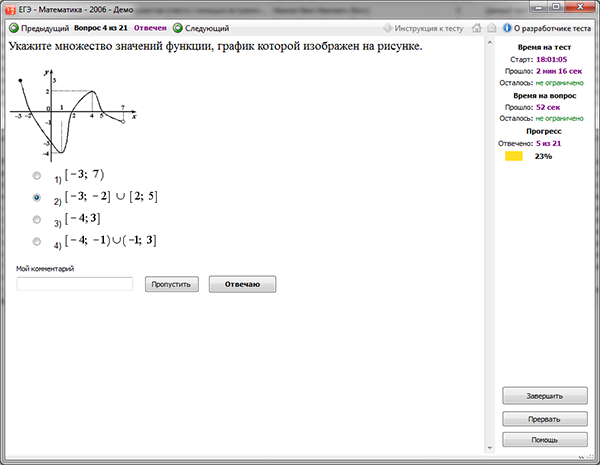
Task: Click the Отвечаю button
Action: click(x=242, y=284)
